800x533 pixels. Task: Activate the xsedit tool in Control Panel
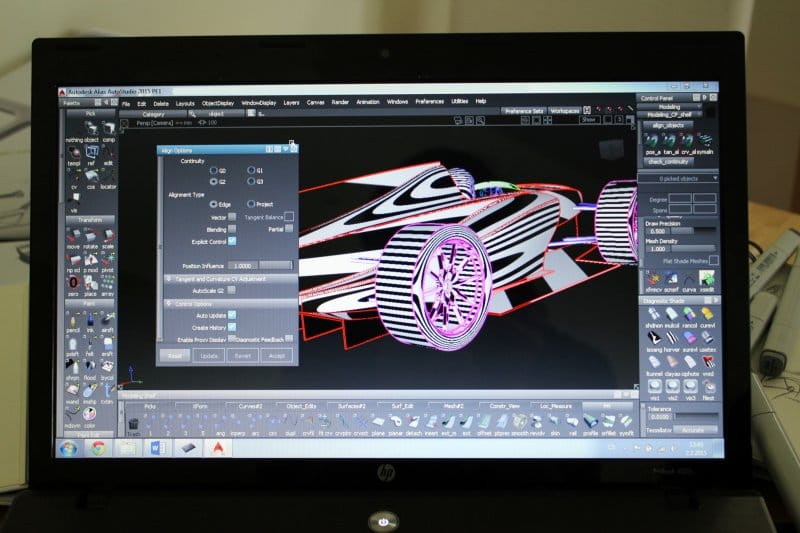point(707,280)
